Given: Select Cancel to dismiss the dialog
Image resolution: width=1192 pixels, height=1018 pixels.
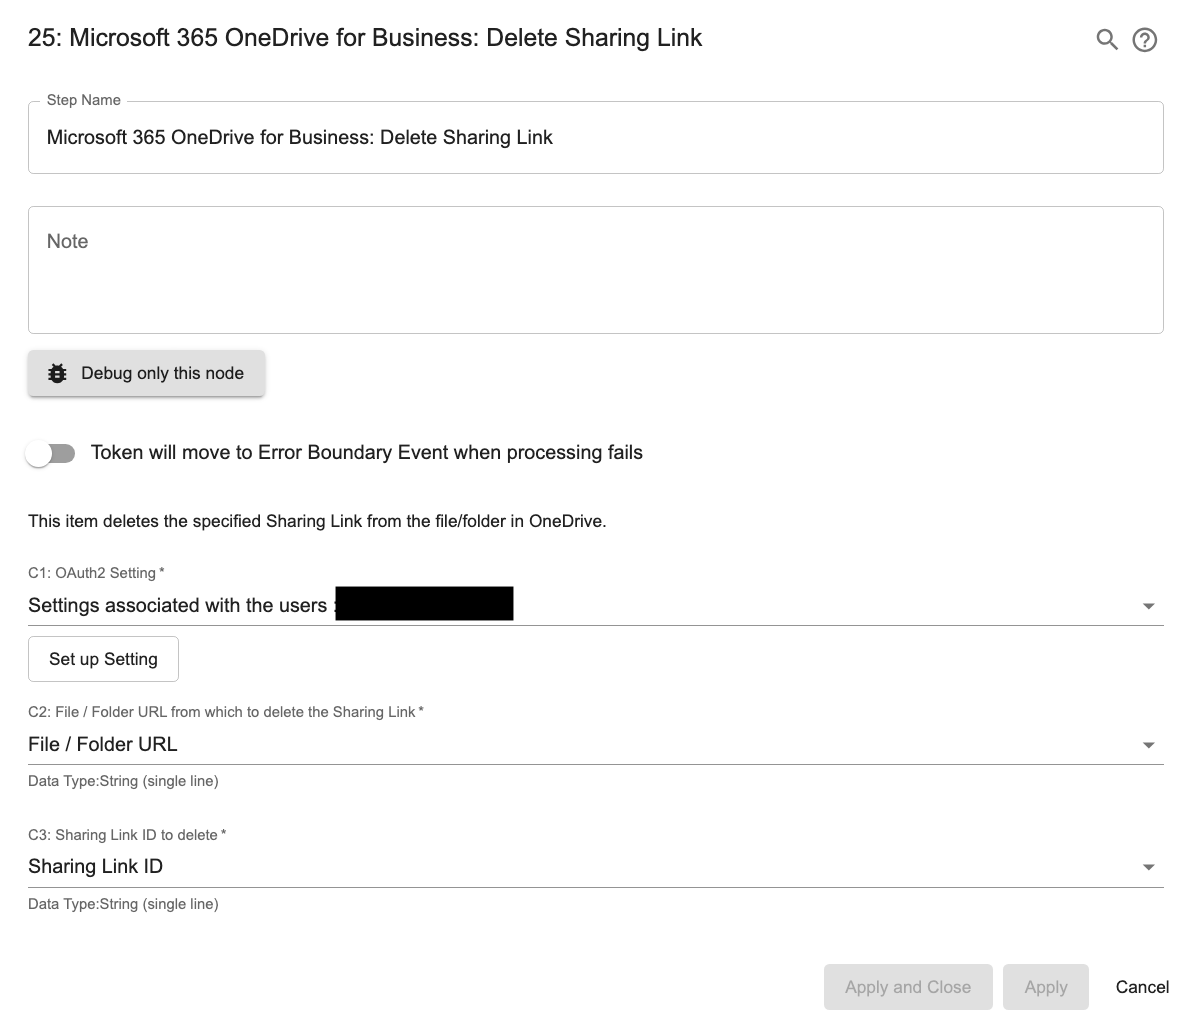Looking at the screenshot, I should point(1141,987).
